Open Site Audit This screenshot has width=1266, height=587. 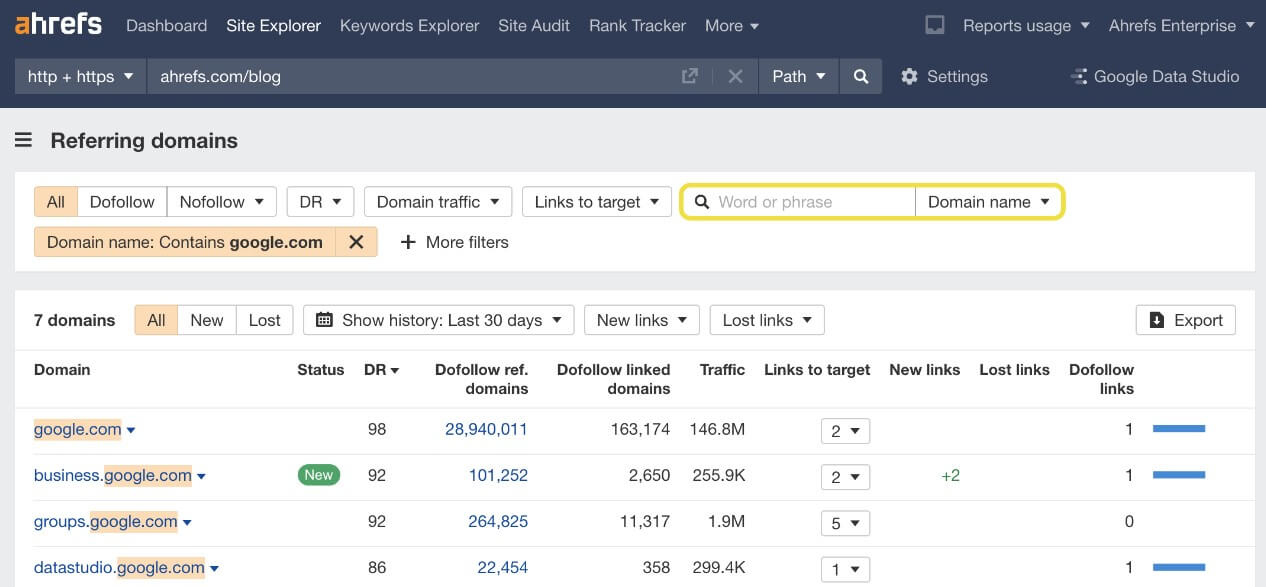(x=534, y=25)
